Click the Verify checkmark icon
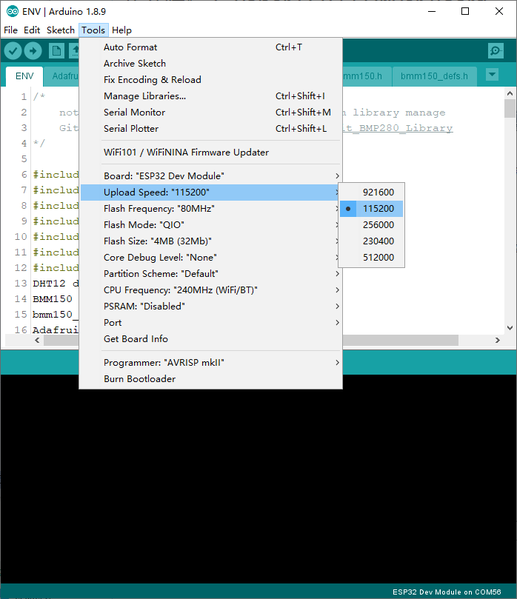This screenshot has width=517, height=599. coord(13,51)
